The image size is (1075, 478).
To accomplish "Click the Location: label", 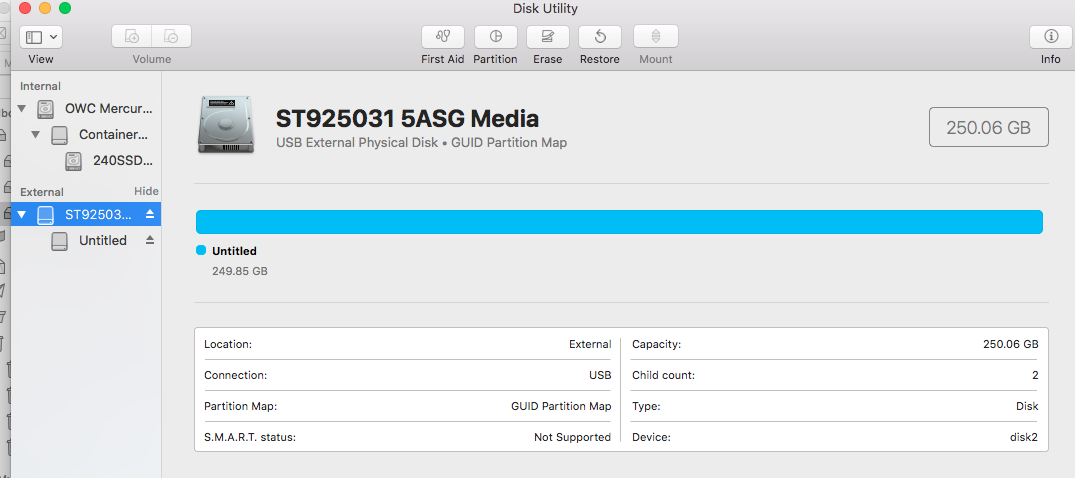I will [x=228, y=344].
